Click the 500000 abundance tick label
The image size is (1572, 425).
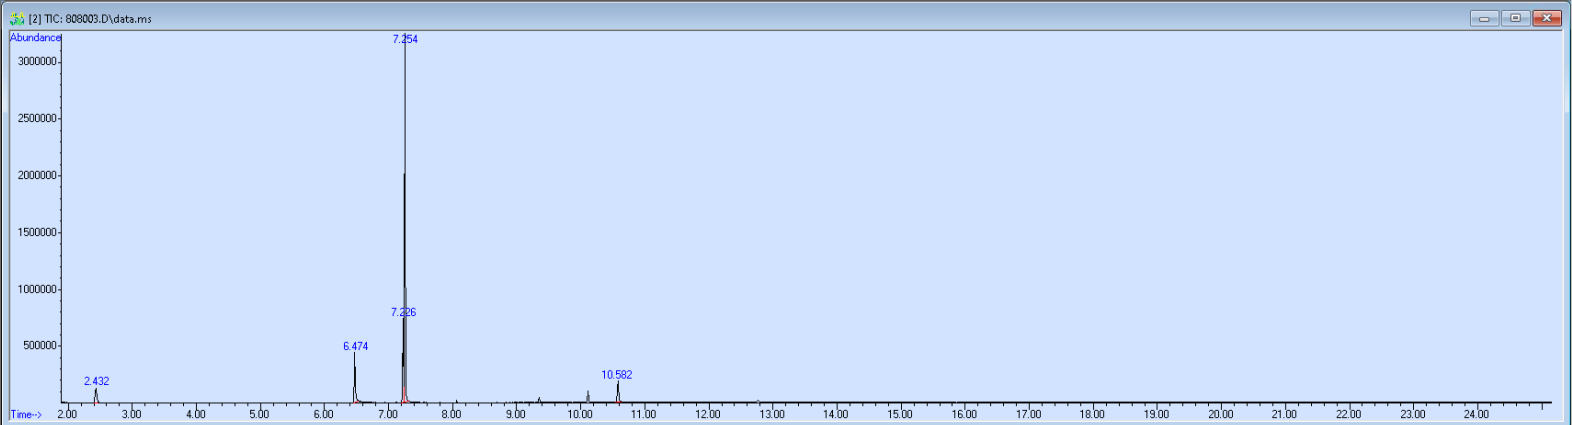40,346
